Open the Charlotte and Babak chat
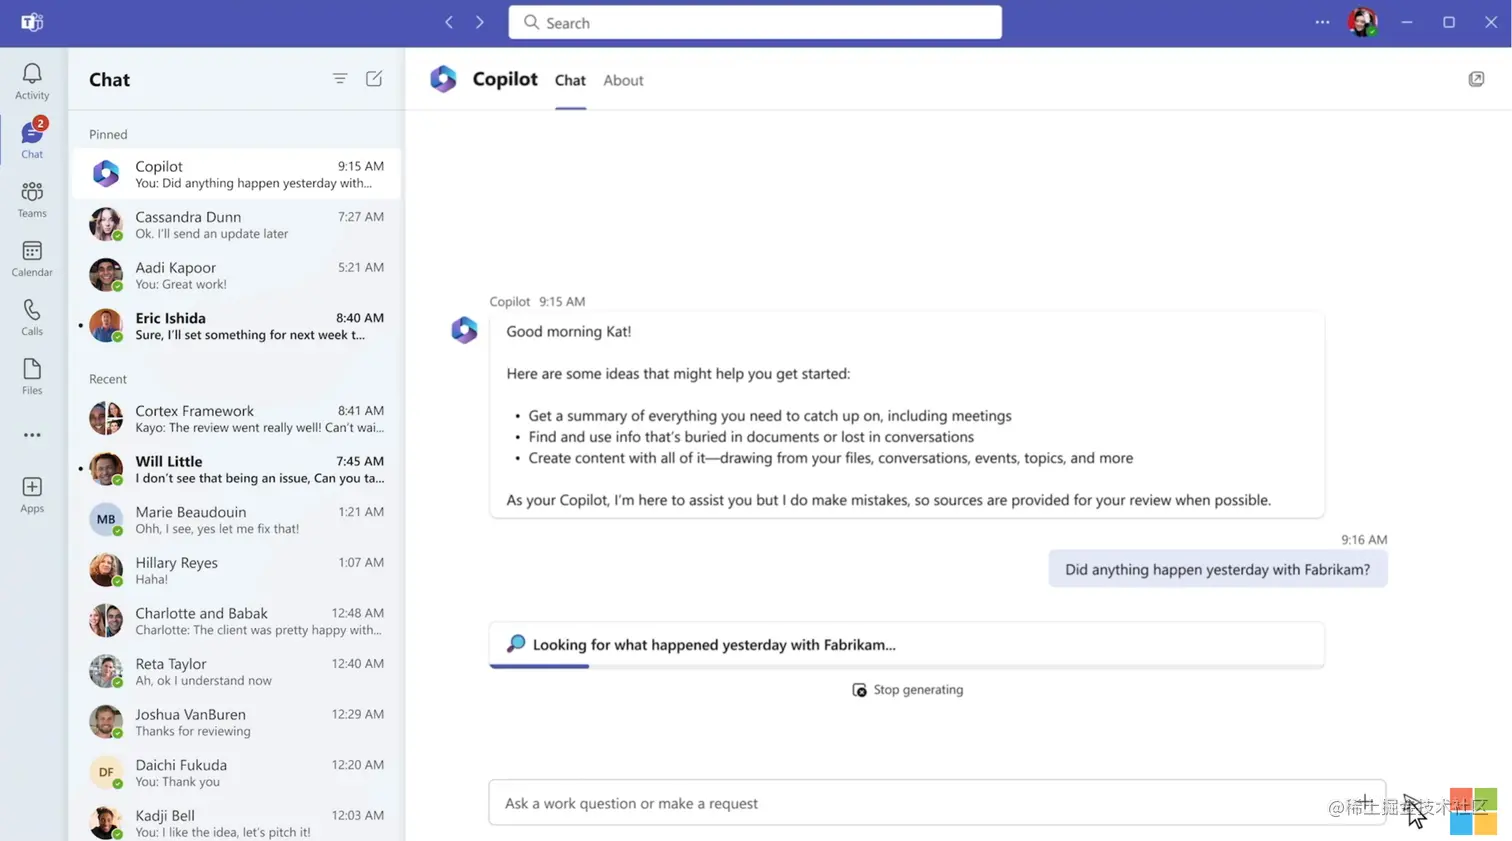This screenshot has width=1512, height=841. click(237, 621)
